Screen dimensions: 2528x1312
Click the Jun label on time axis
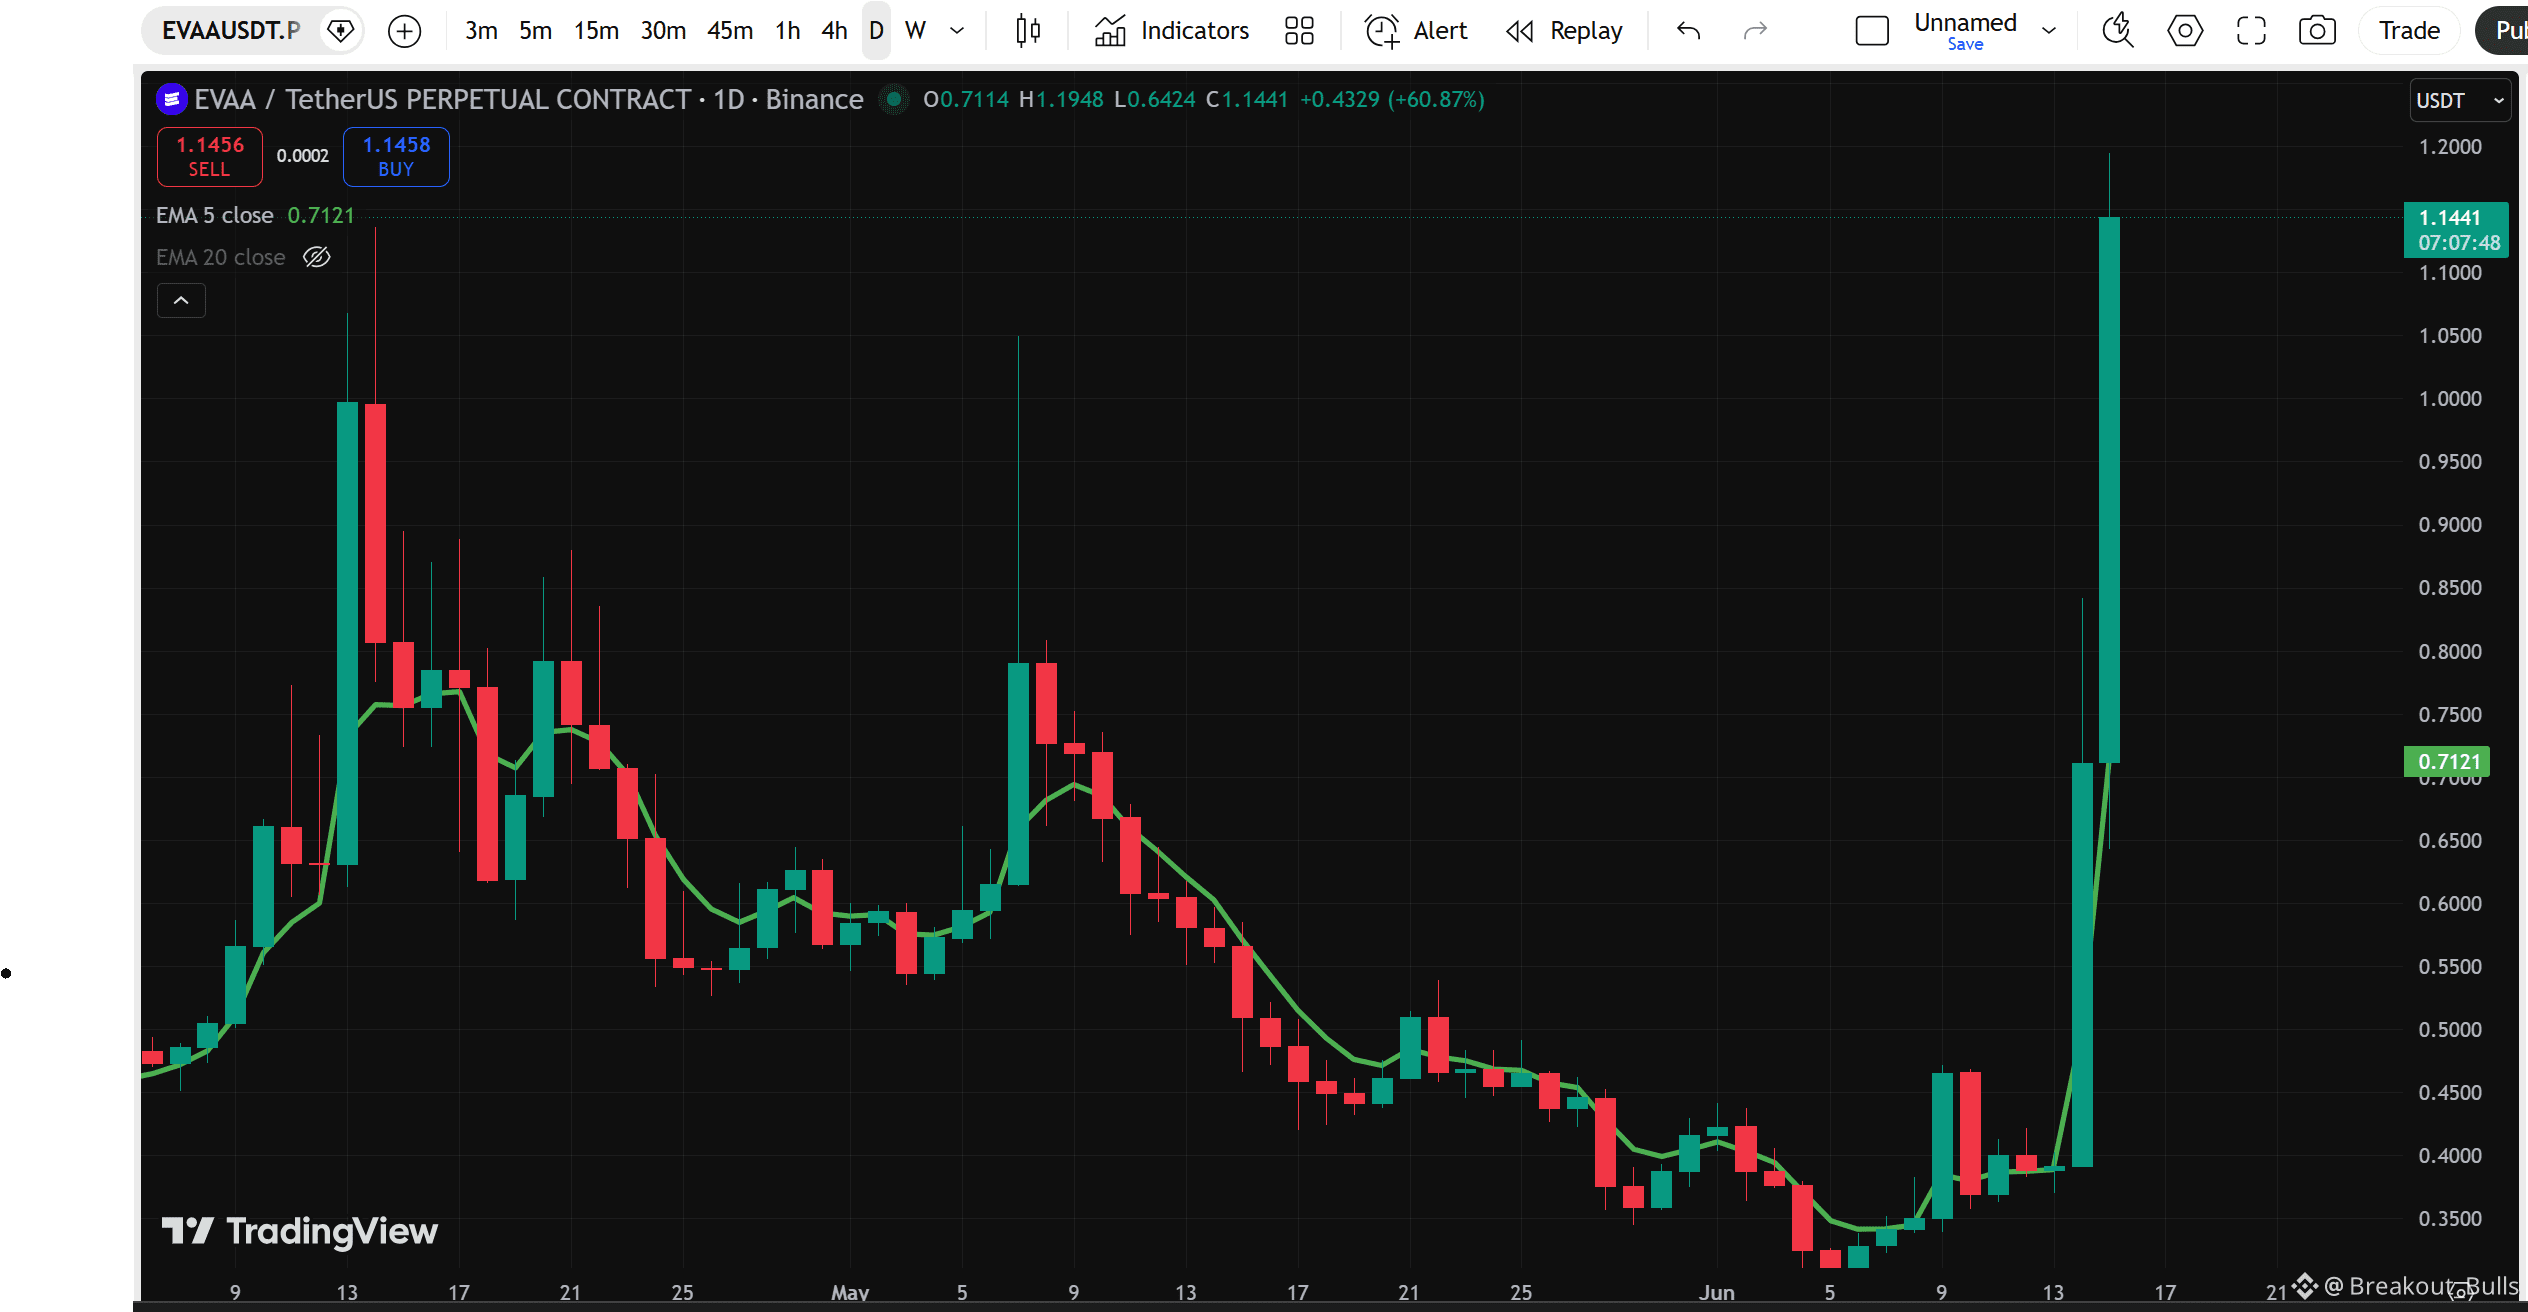click(1717, 1292)
